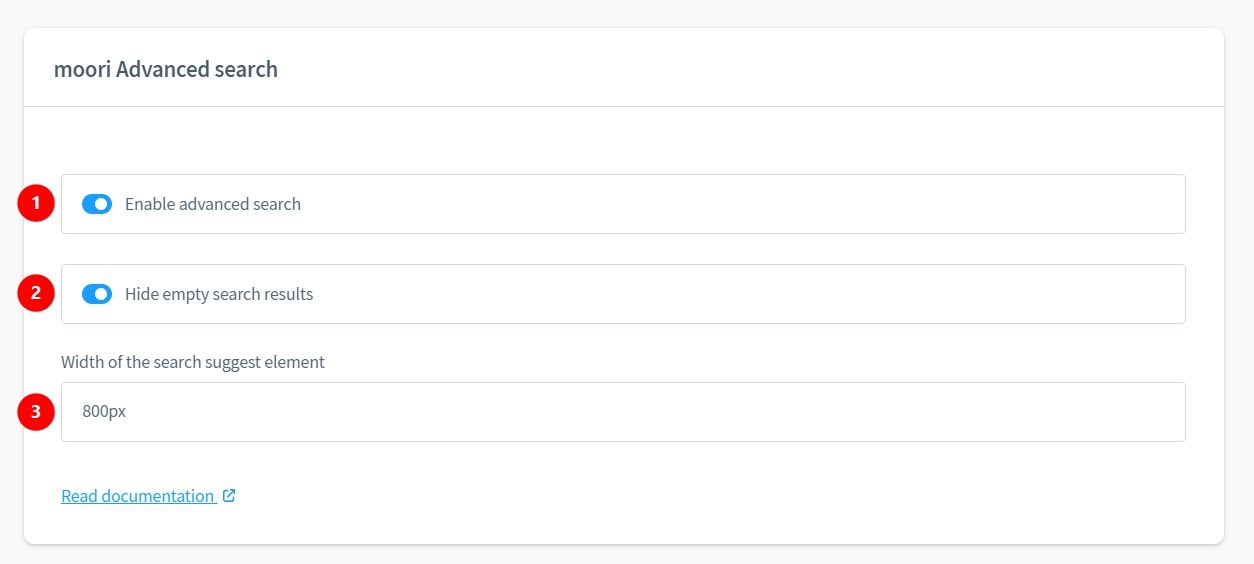
Task: Toggle the Enable advanced search switch
Action: pyautogui.click(x=97, y=204)
